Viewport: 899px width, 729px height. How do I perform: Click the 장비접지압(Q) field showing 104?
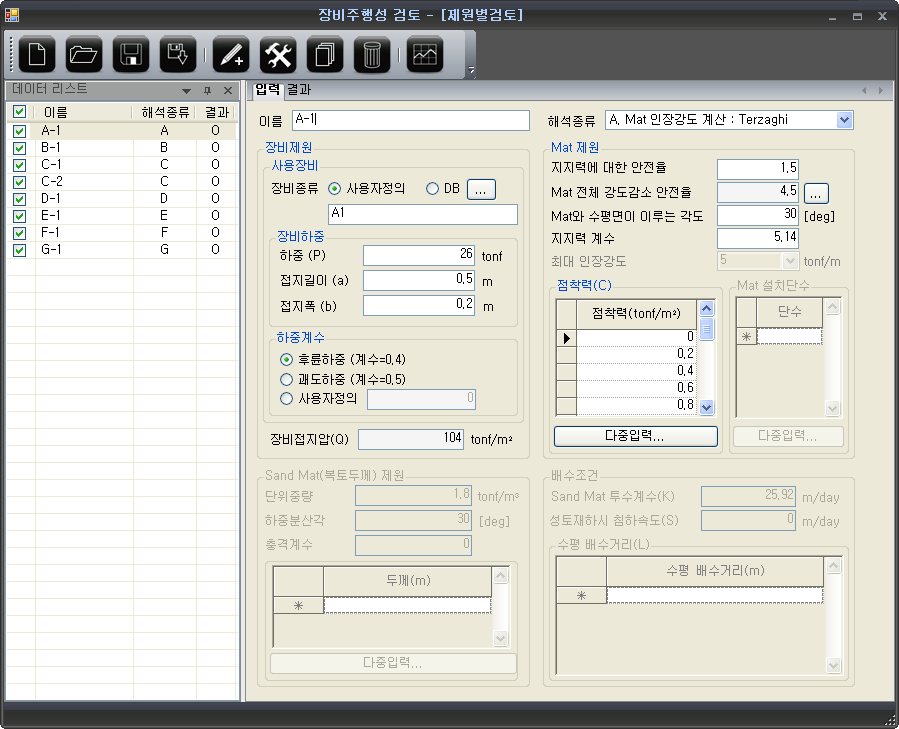pyautogui.click(x=411, y=439)
